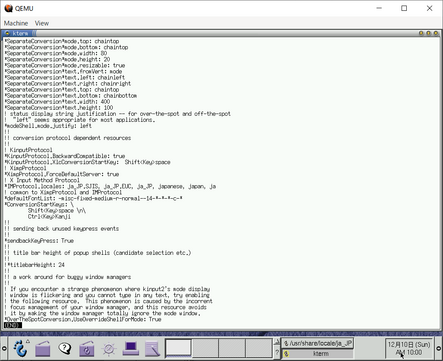Image resolution: width=443 pixels, height=361 pixels.
Task: Click 'a work around for buggy window managers'
Action: (x=72, y=277)
